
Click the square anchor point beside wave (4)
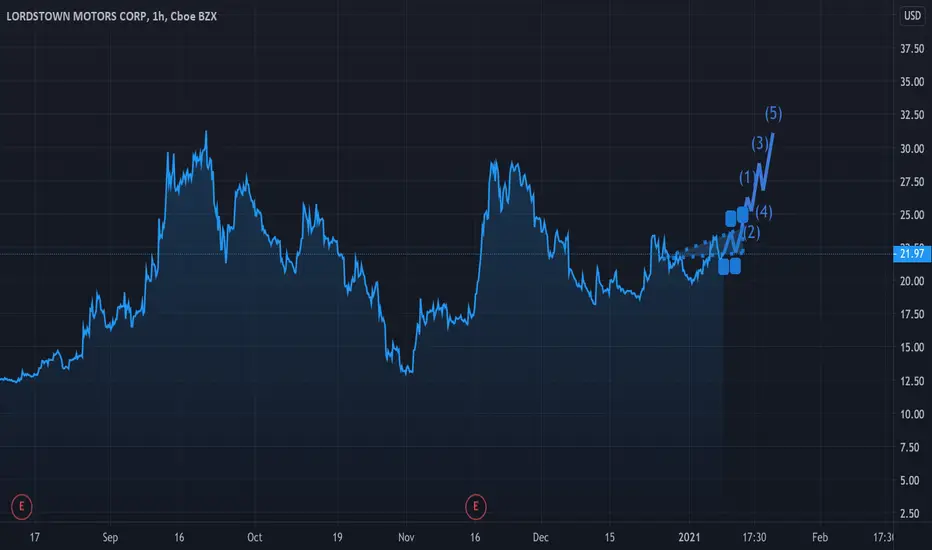pyautogui.click(x=742, y=215)
